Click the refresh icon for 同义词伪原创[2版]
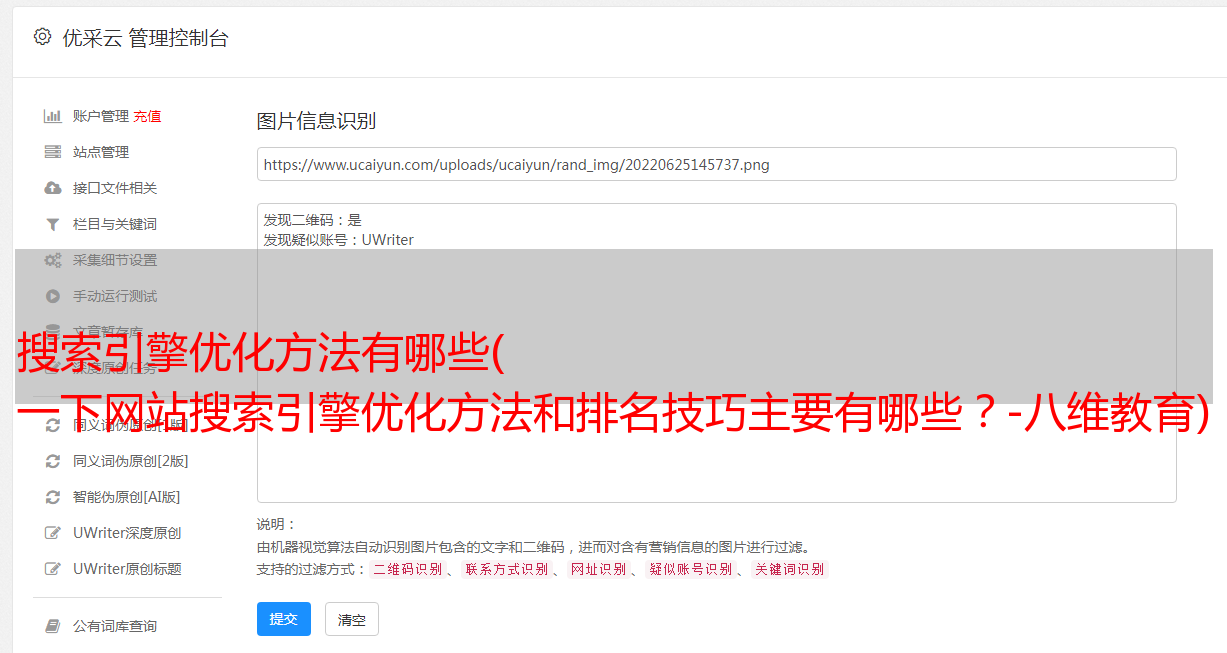 pos(53,461)
